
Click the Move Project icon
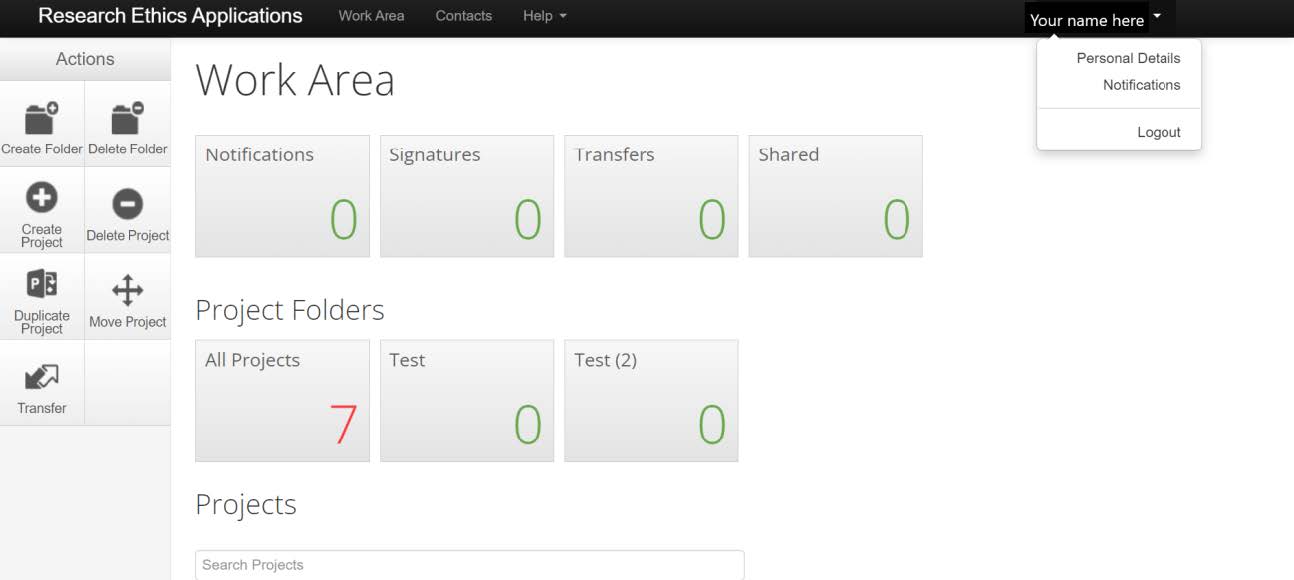[127, 287]
